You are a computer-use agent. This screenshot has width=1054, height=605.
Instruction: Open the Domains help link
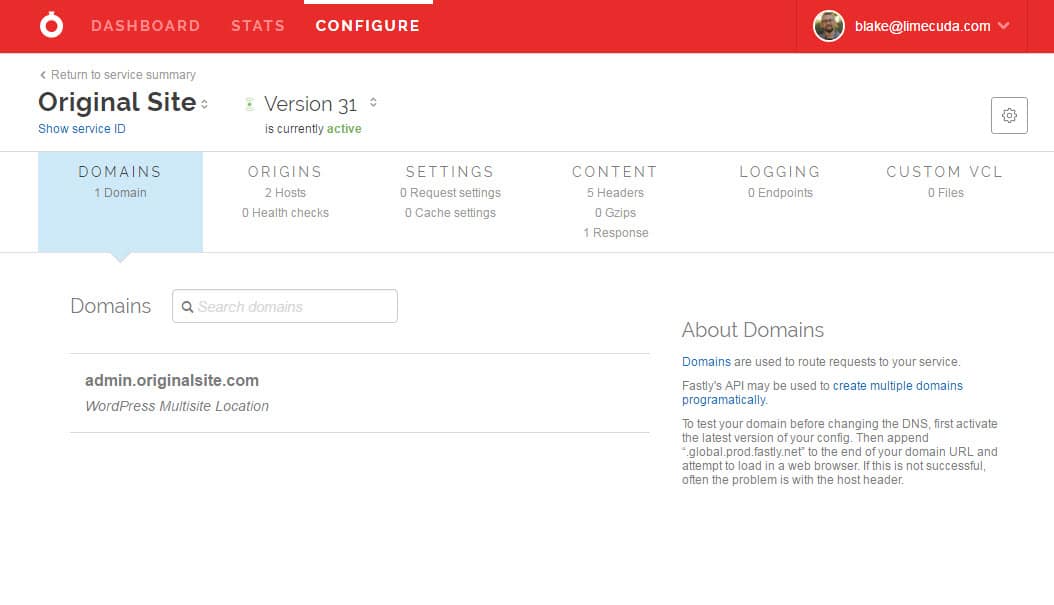706,362
